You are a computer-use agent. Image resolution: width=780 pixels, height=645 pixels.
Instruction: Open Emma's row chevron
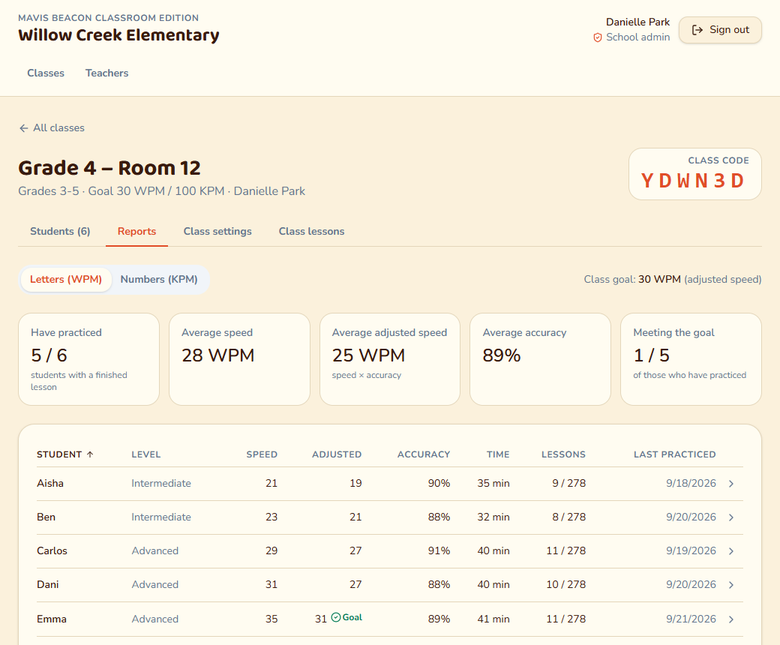731,619
